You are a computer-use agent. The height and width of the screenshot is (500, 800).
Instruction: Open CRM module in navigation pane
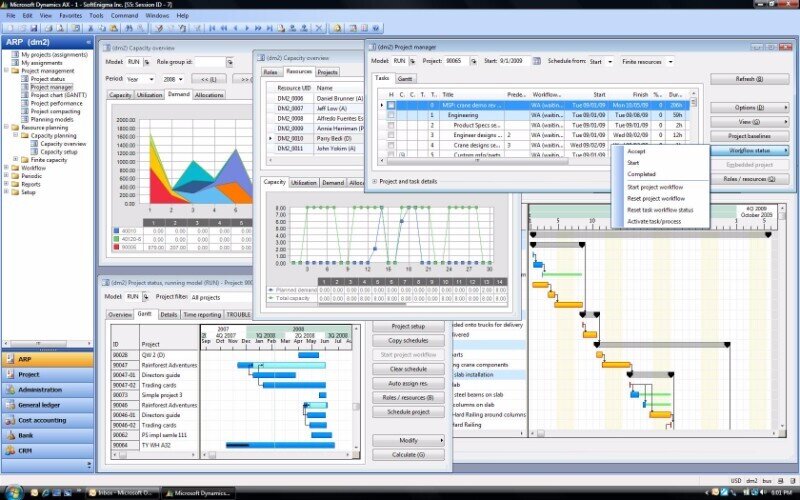(x=47, y=451)
